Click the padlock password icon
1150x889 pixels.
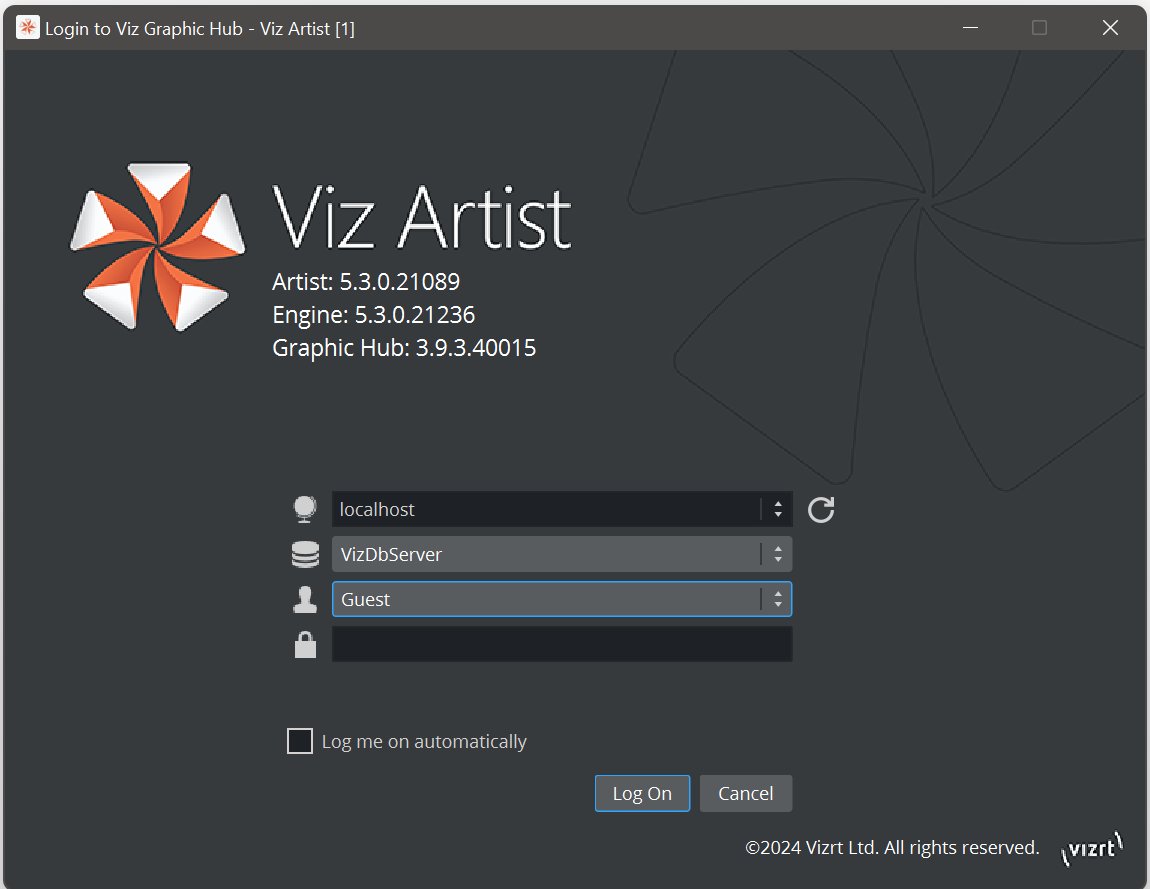[x=305, y=645]
